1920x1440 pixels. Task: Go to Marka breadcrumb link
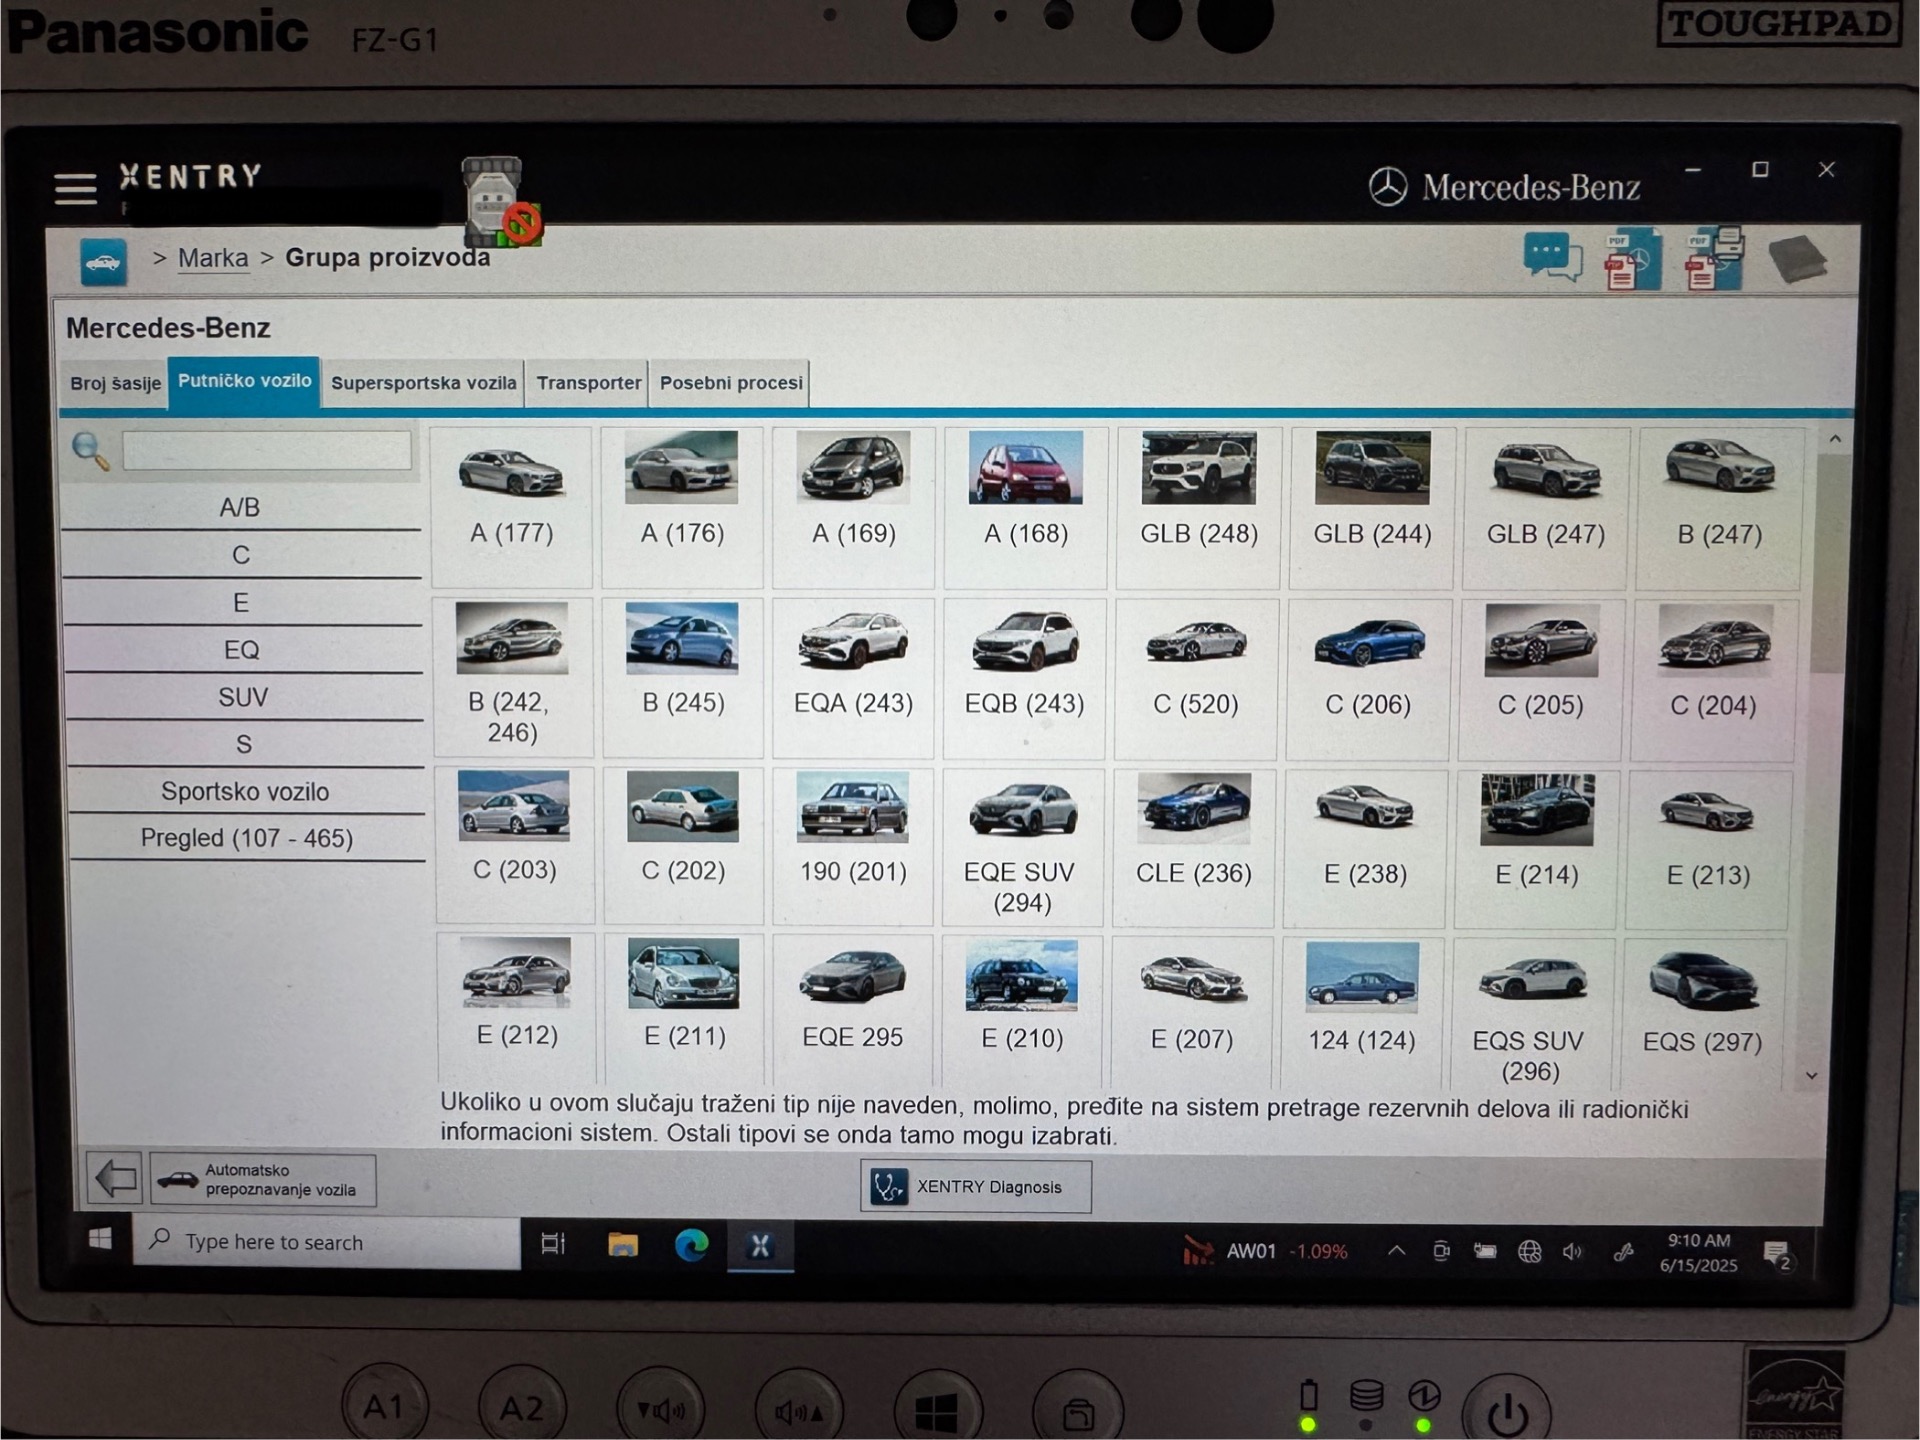(213, 258)
